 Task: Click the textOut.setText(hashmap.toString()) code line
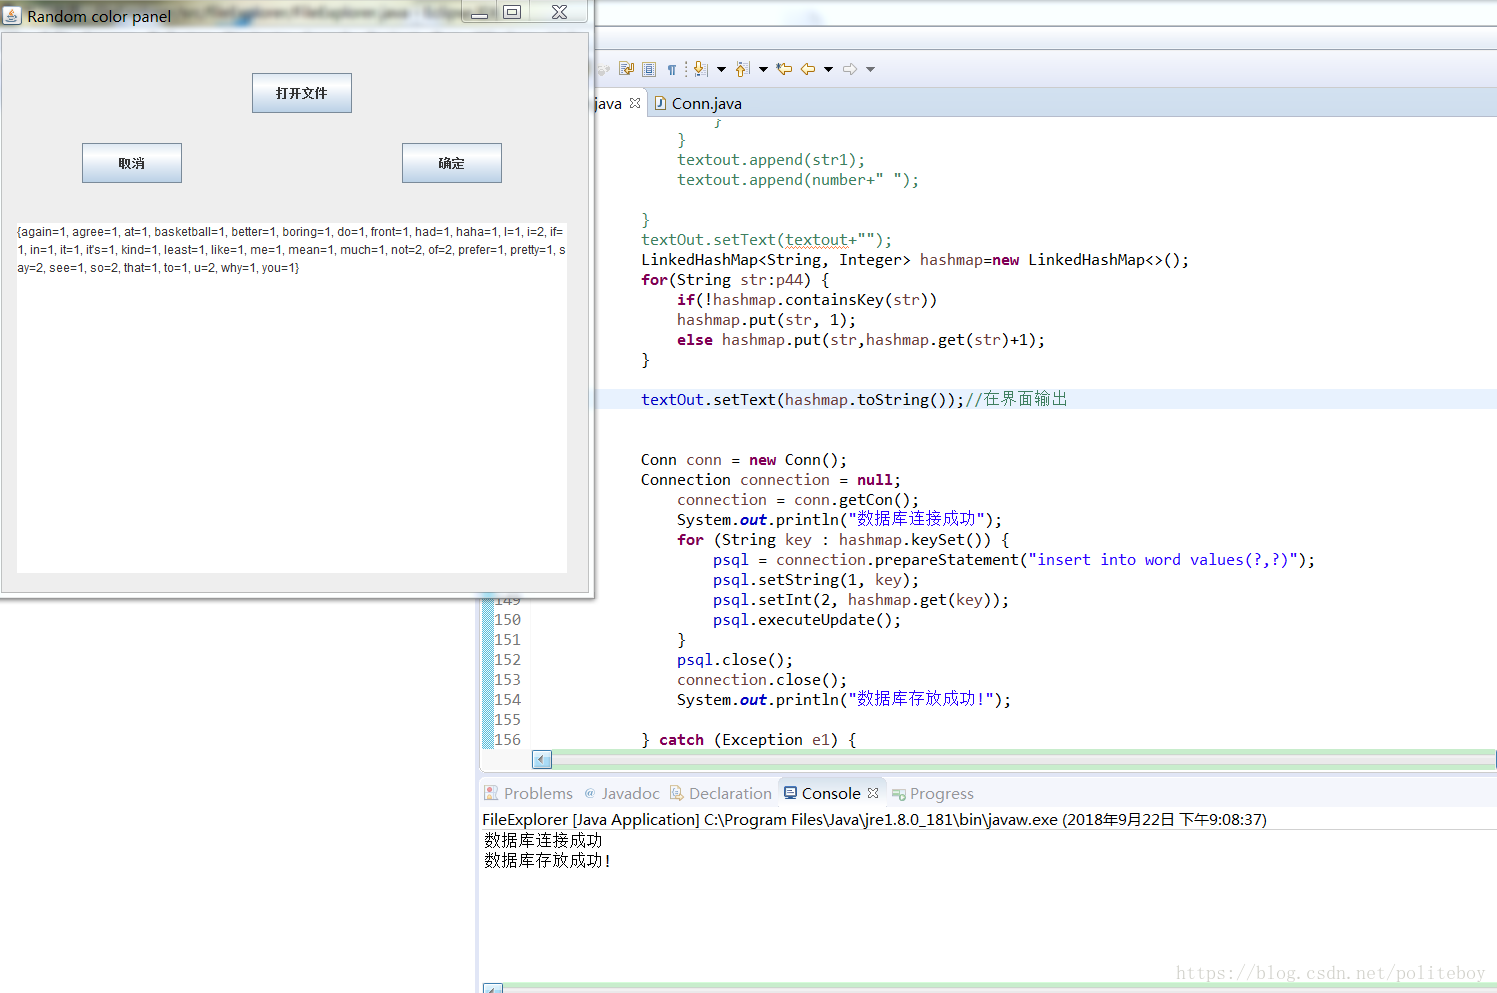pos(854,399)
